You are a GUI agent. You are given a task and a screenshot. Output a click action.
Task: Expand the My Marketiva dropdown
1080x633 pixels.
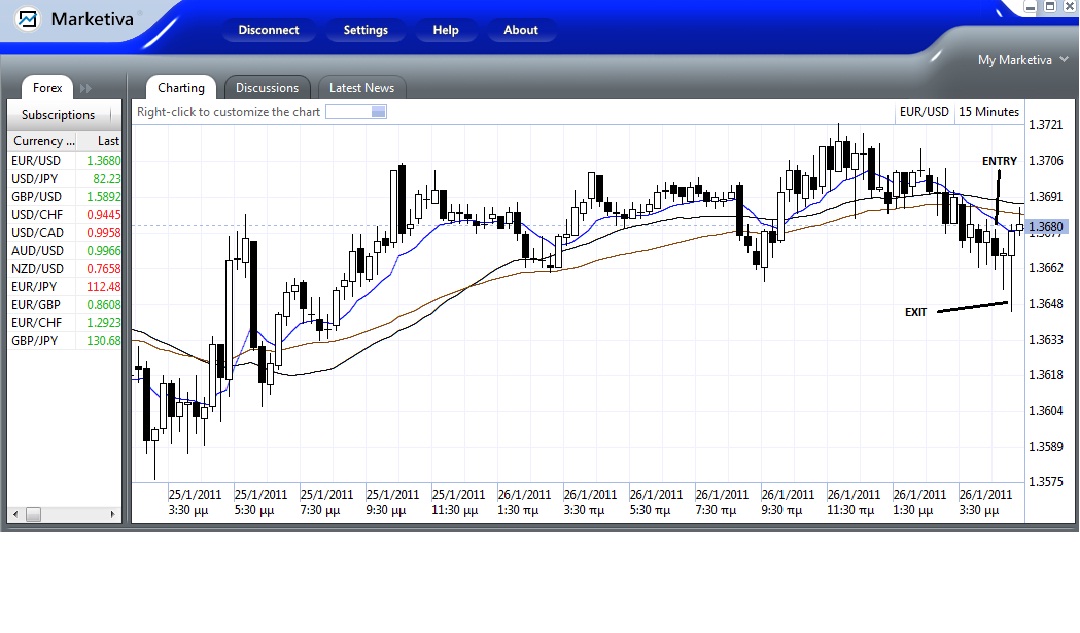tap(1023, 60)
